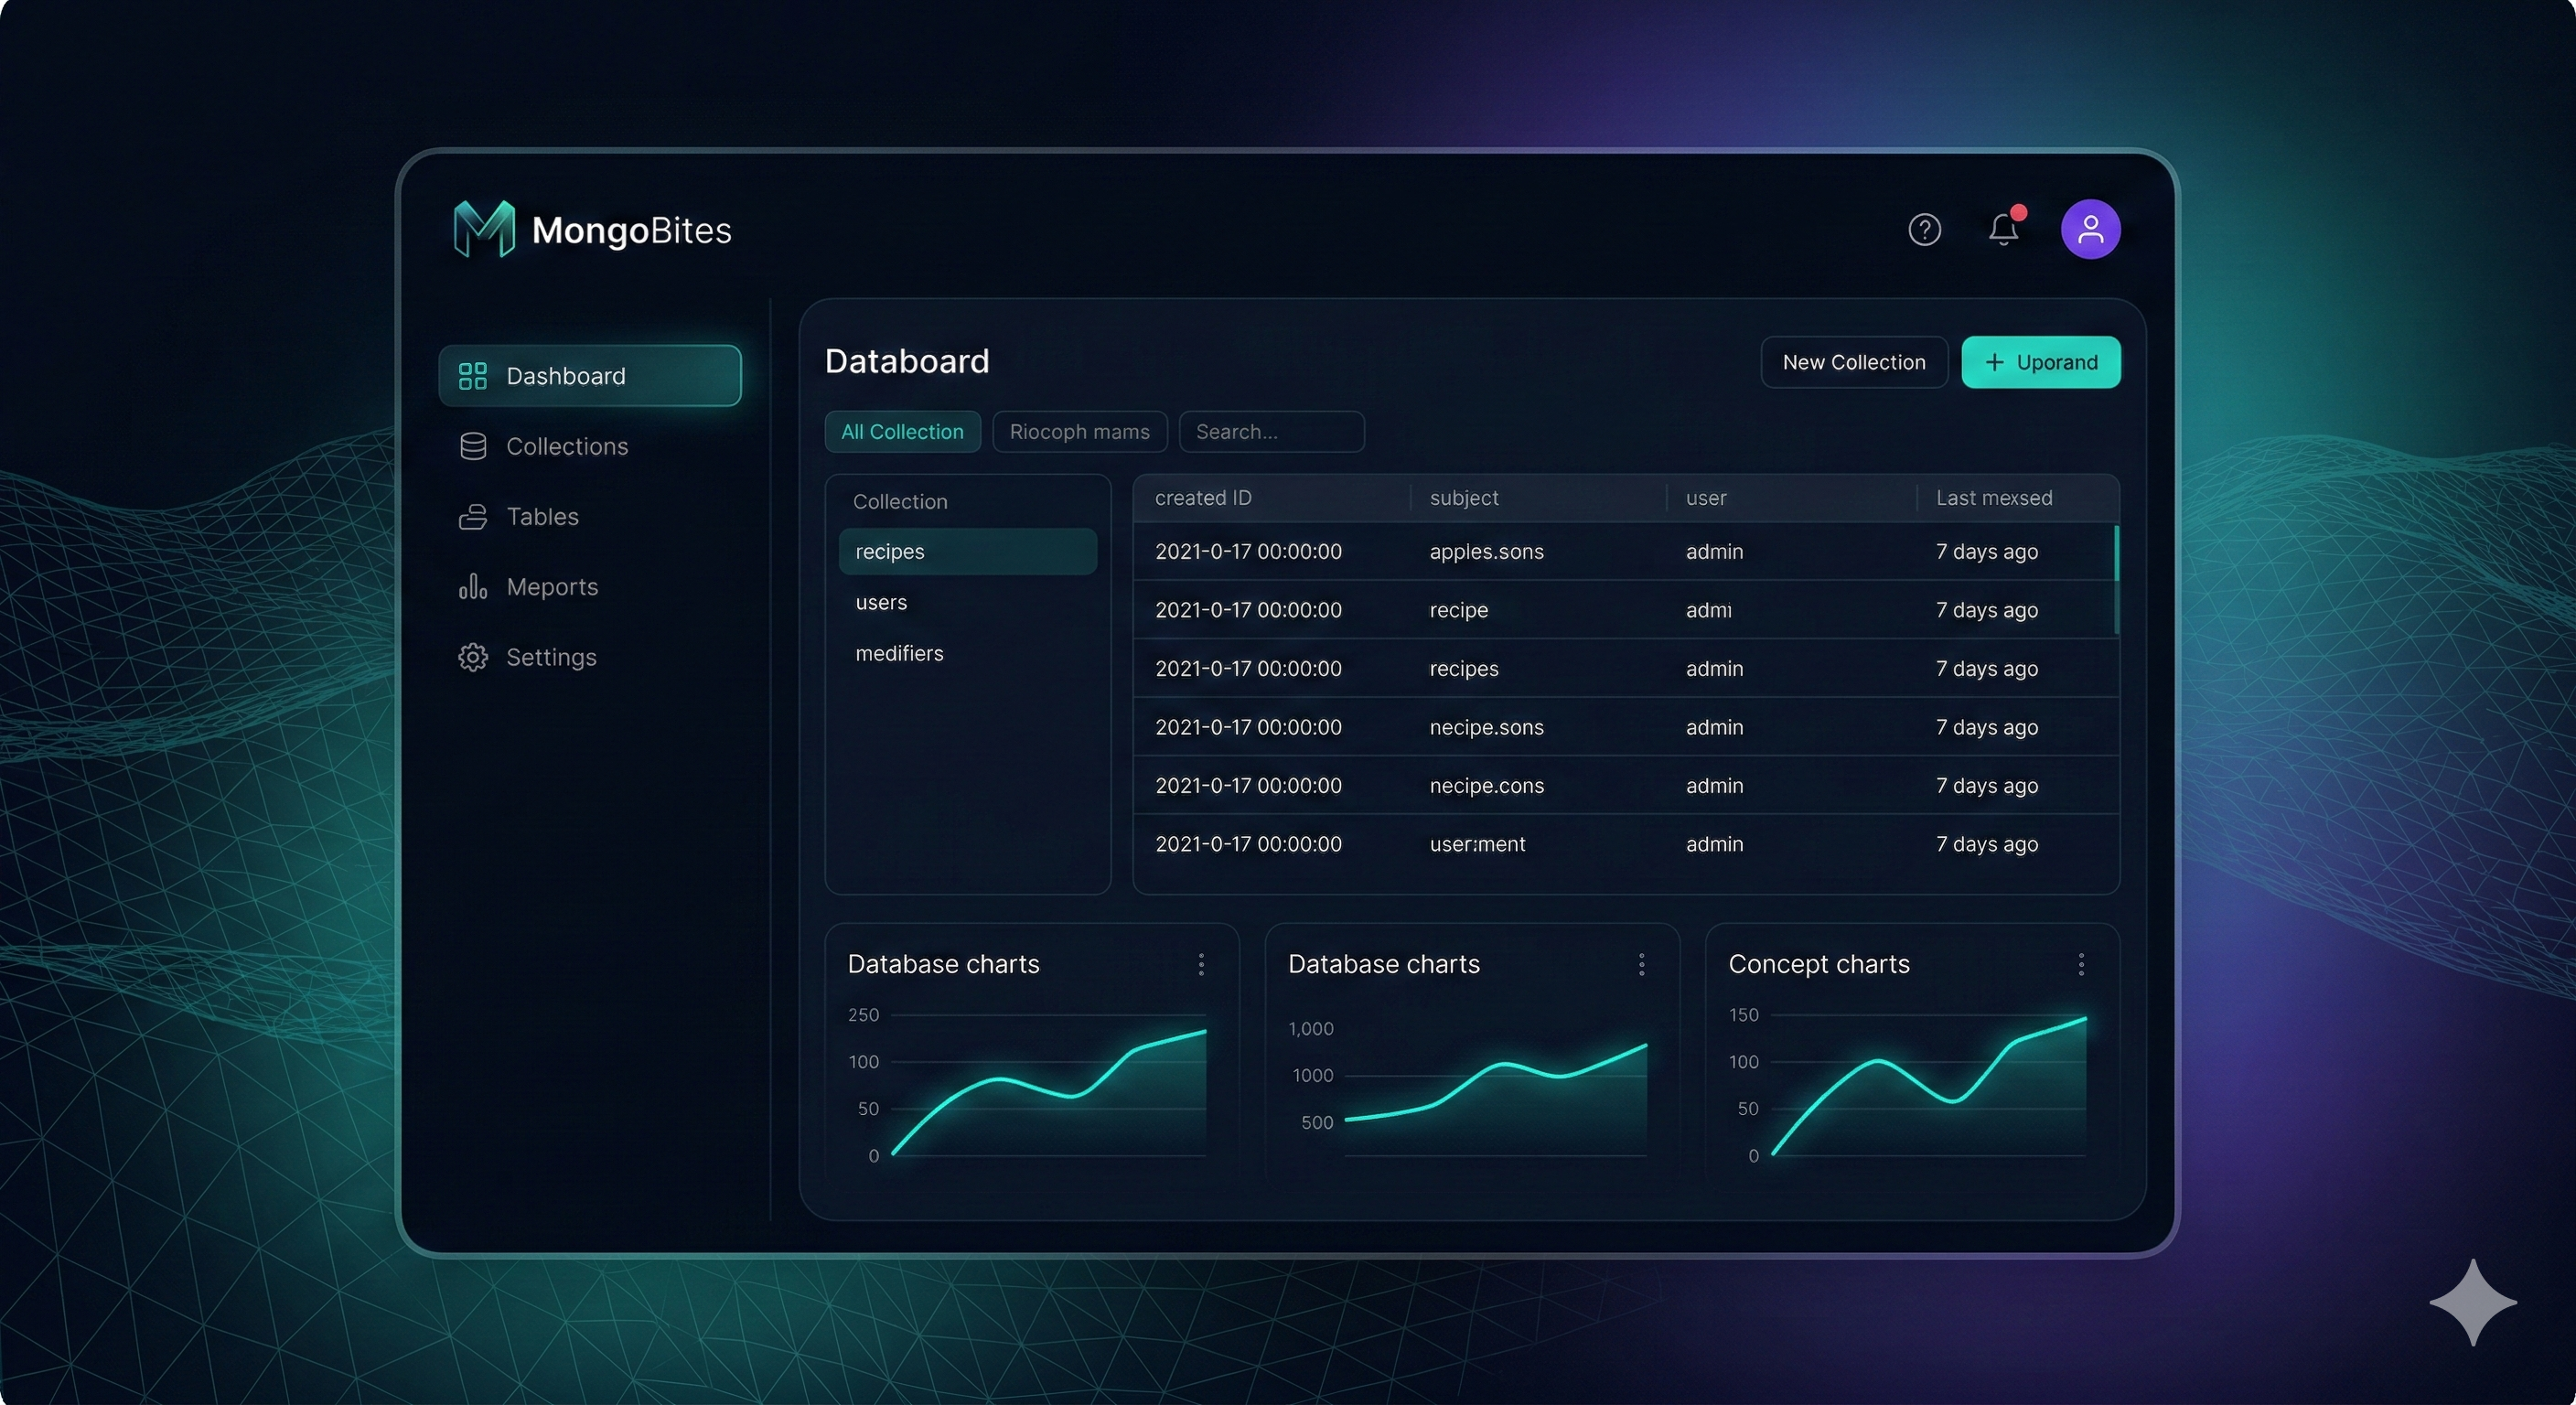Open Settings via the gear icon
Viewport: 2576px width, 1405px height.
coord(550,657)
